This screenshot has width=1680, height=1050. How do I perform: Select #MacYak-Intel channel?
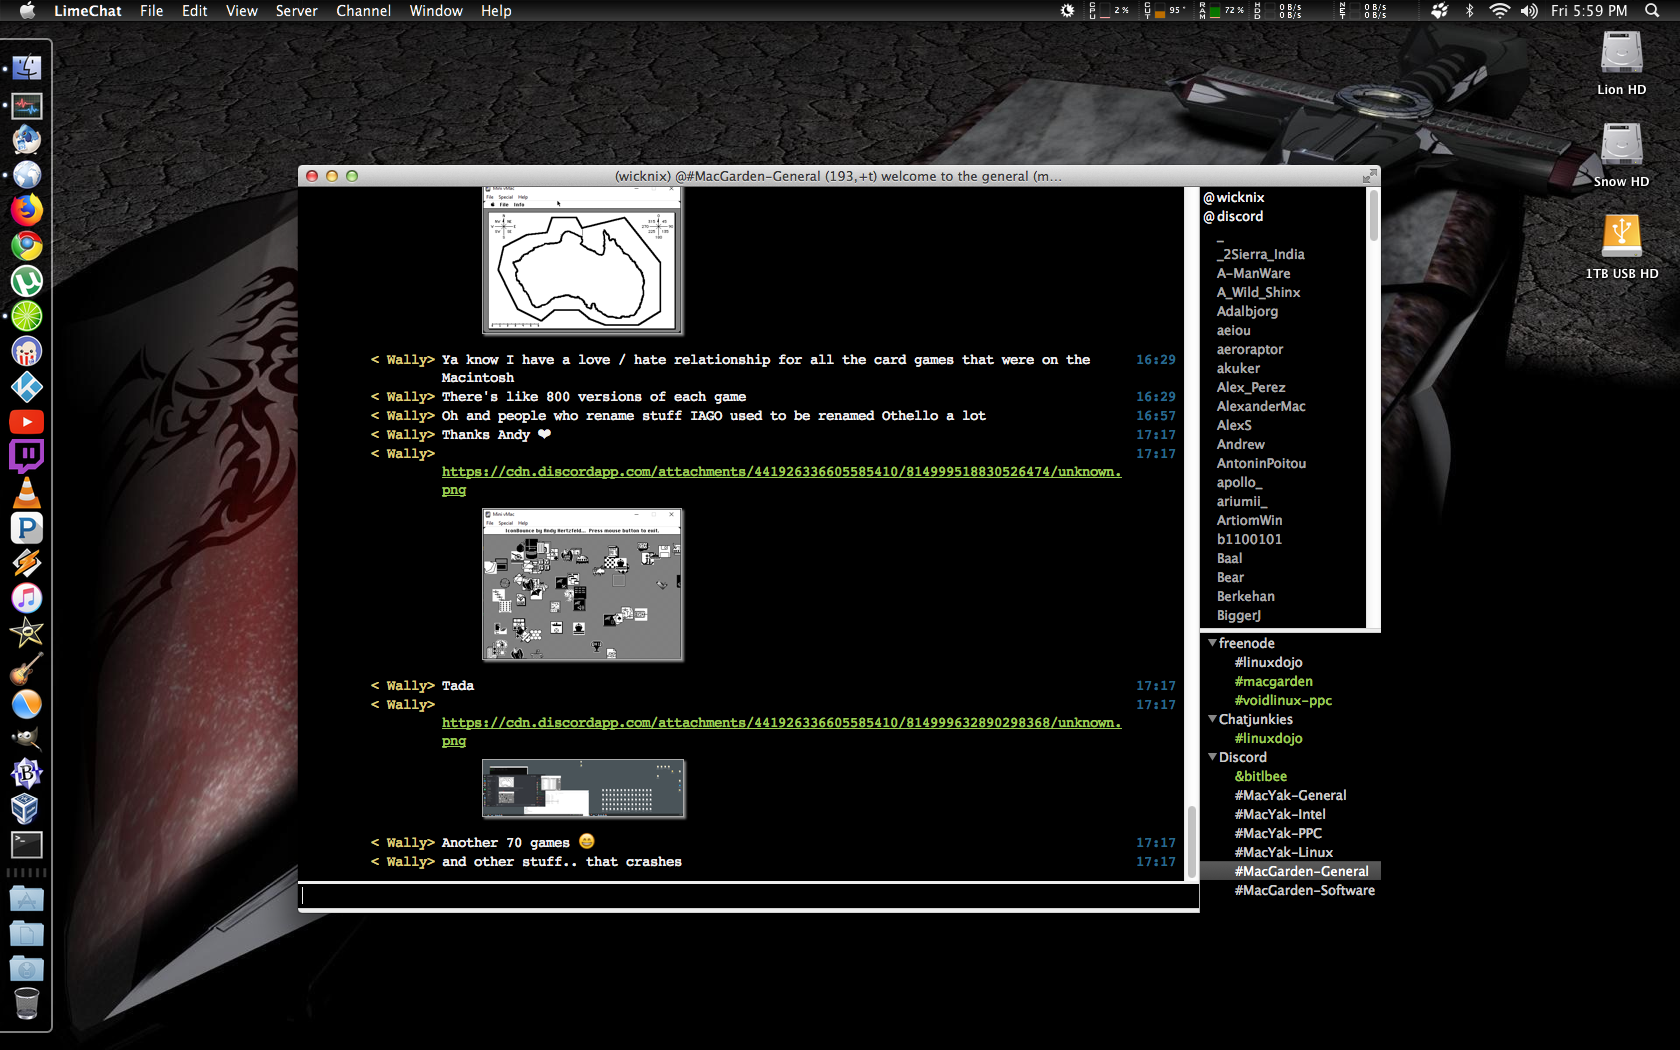click(x=1280, y=814)
